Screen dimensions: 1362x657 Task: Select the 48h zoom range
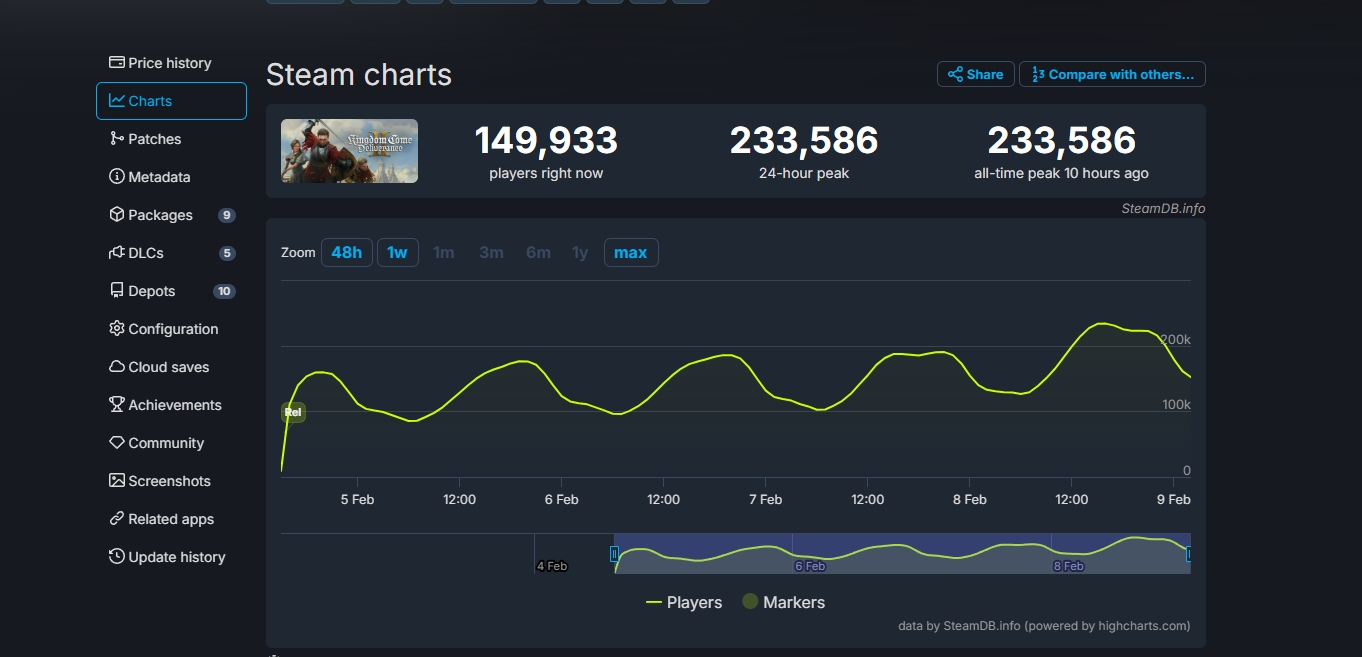[x=346, y=253]
